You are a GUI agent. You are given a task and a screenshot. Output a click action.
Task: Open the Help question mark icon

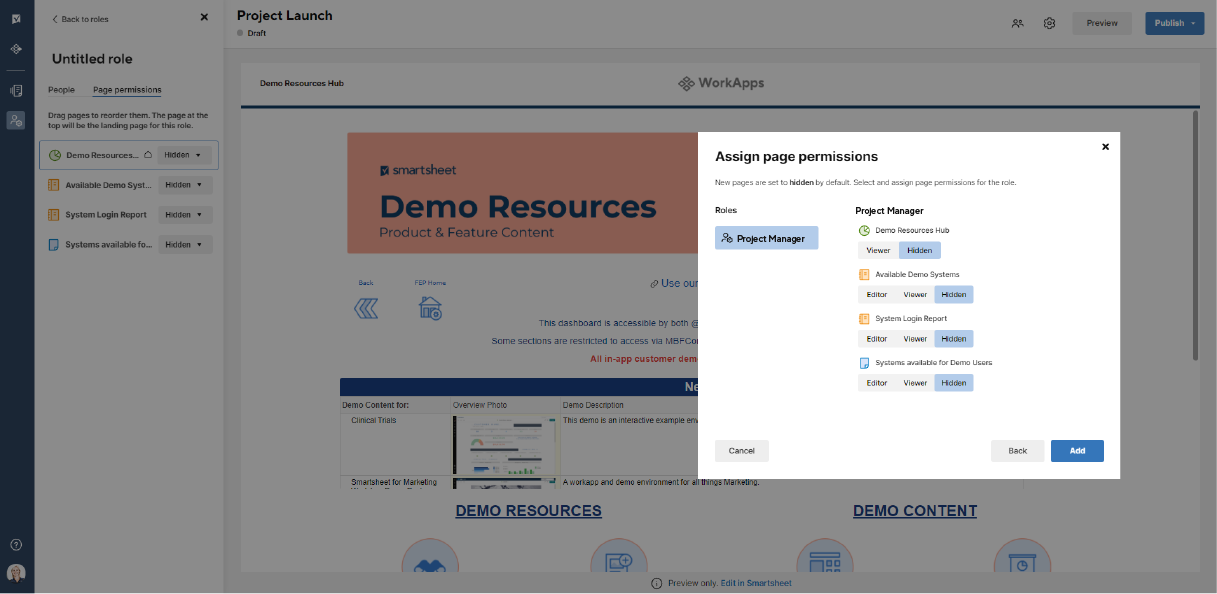(x=15, y=544)
